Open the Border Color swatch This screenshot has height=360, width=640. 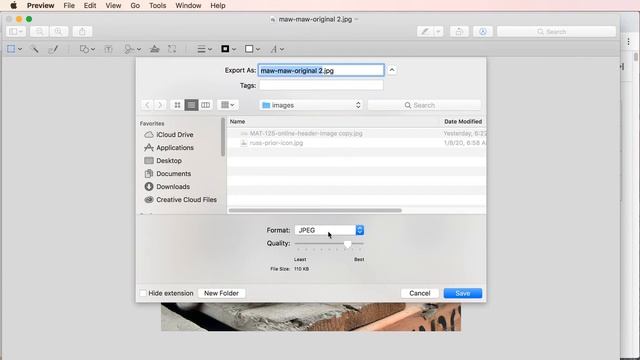pyautogui.click(x=228, y=49)
